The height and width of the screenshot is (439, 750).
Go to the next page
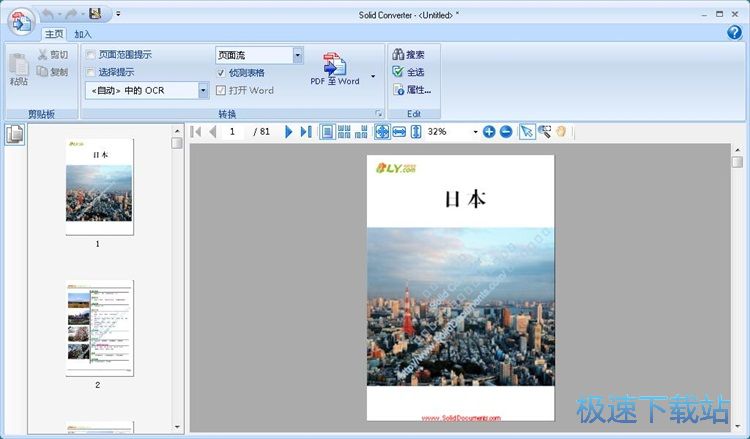[288, 132]
